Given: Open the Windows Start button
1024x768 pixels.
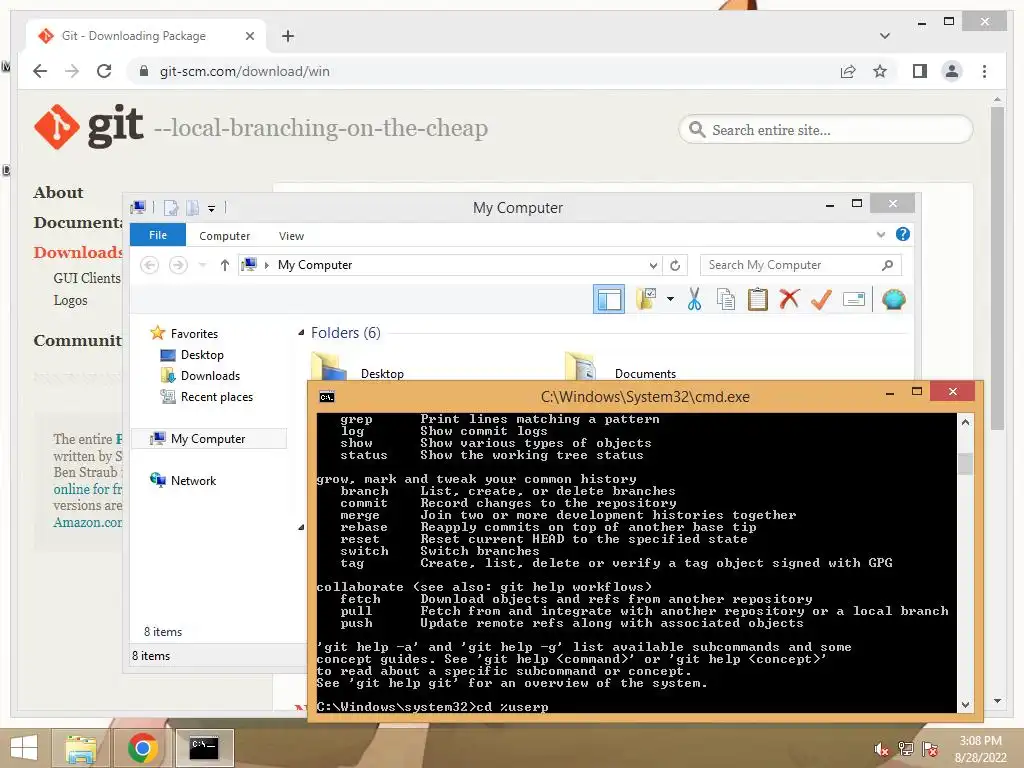Looking at the screenshot, I should [x=24, y=747].
